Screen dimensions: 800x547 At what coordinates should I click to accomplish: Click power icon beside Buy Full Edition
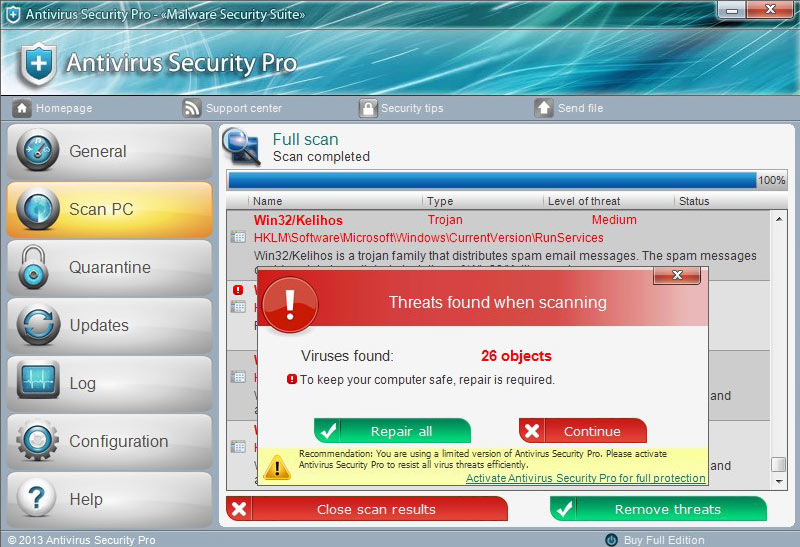611,540
